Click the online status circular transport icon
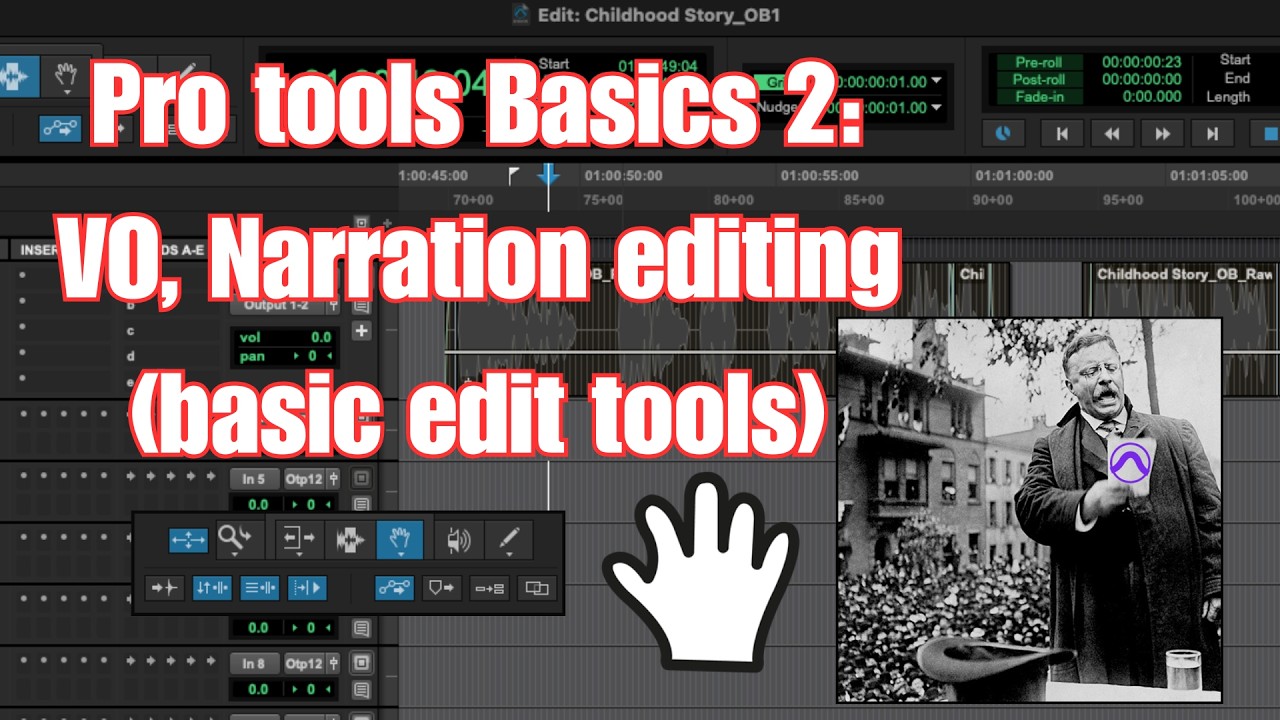This screenshot has width=1280, height=720. click(1004, 133)
